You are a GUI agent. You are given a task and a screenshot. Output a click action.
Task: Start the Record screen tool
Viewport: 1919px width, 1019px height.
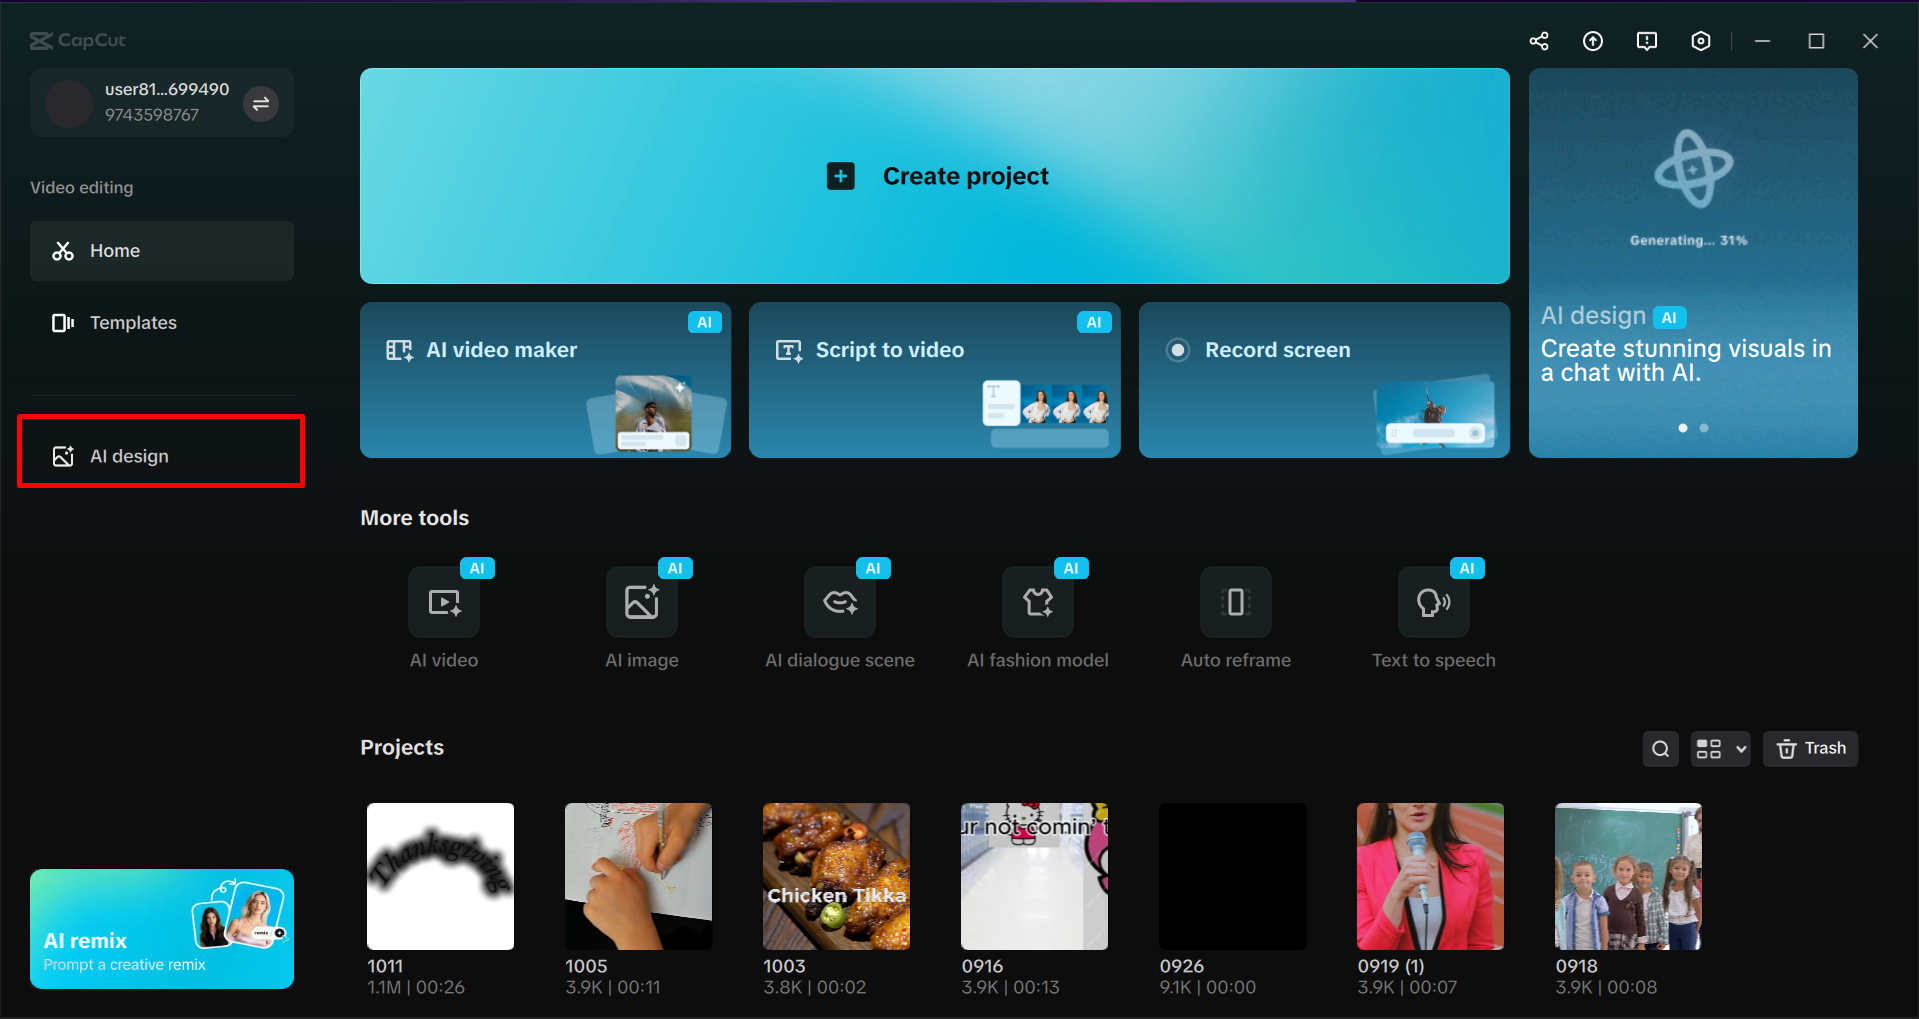pyautogui.click(x=1323, y=380)
